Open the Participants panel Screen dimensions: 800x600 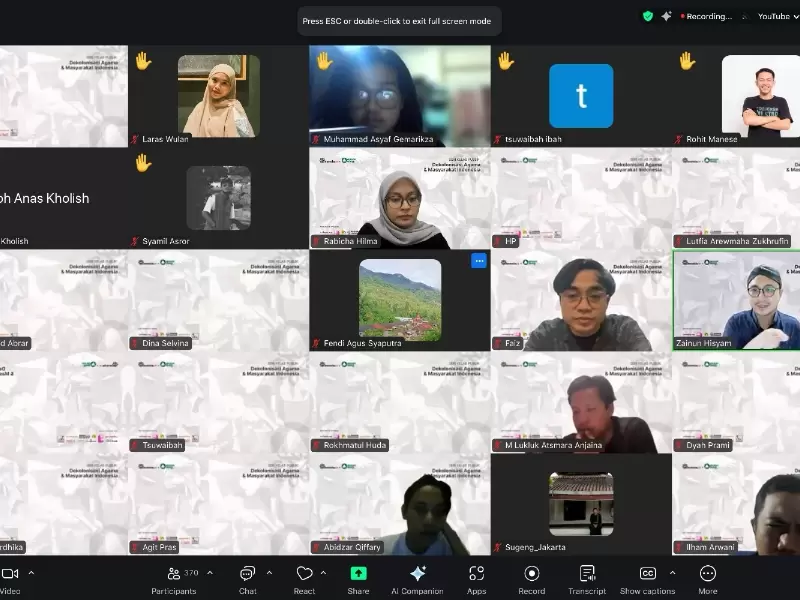pos(174,580)
